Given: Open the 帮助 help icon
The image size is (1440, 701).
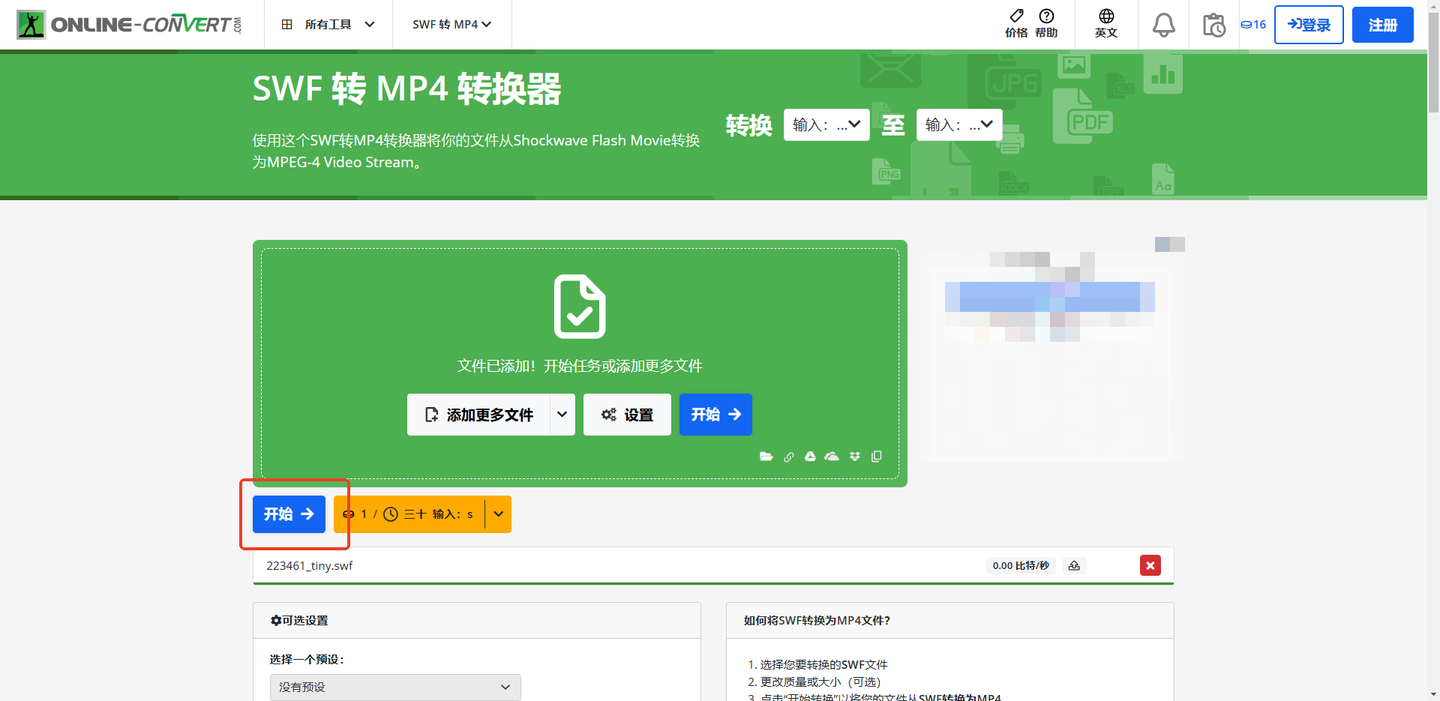Looking at the screenshot, I should point(1046,23).
